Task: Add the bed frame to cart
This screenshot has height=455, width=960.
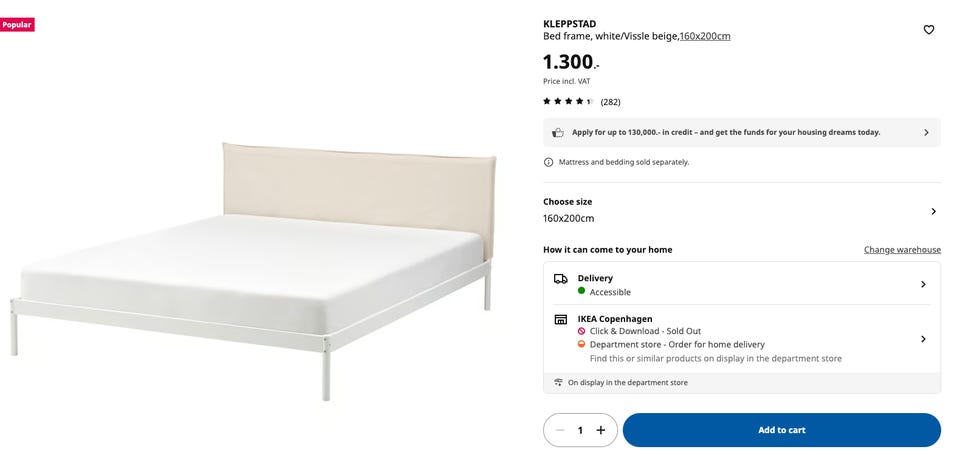Action: 782,430
